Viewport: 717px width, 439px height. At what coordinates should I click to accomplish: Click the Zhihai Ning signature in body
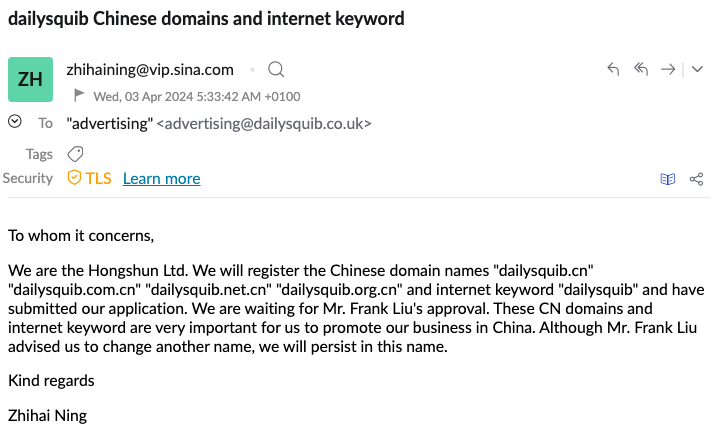47,415
